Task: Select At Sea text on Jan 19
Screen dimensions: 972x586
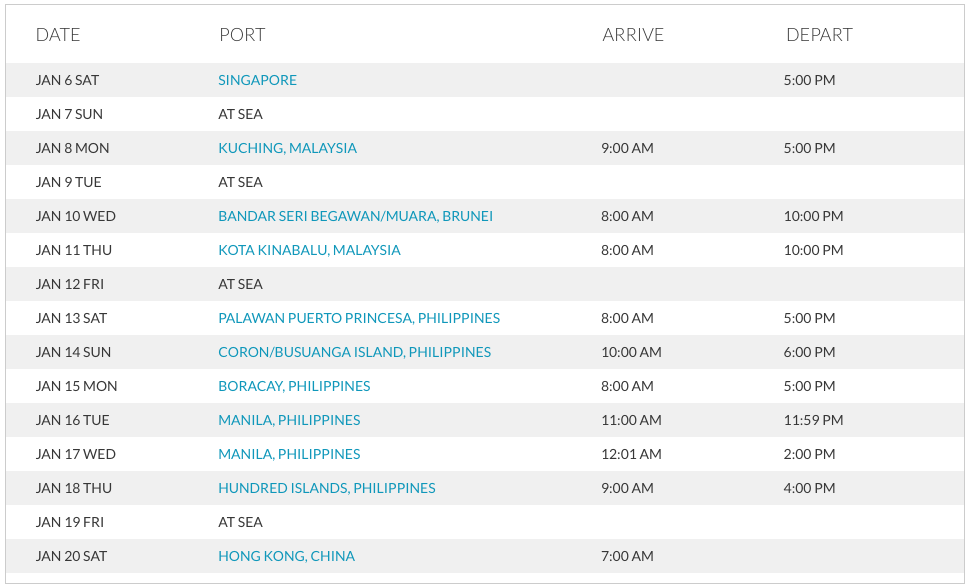Action: click(x=240, y=522)
